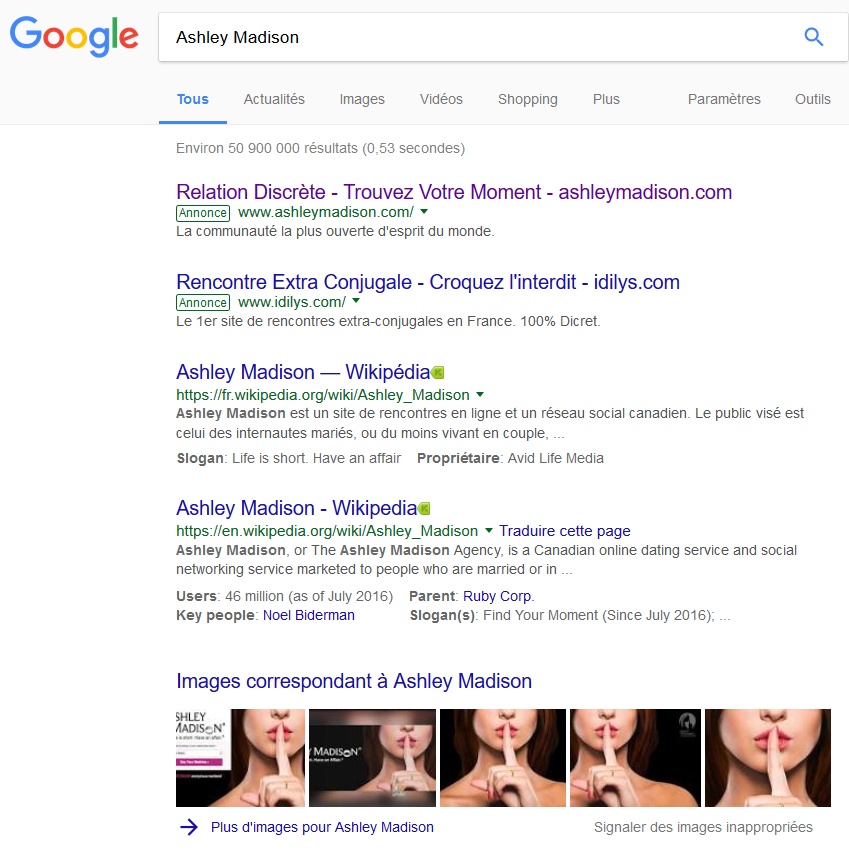Open fourth thumbnail with logo in corner
Viewport: 849px width, 868px height.
635,758
